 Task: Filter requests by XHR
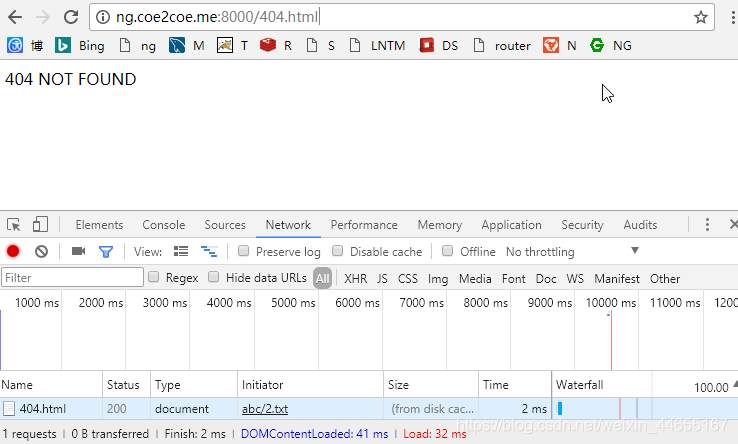355,279
